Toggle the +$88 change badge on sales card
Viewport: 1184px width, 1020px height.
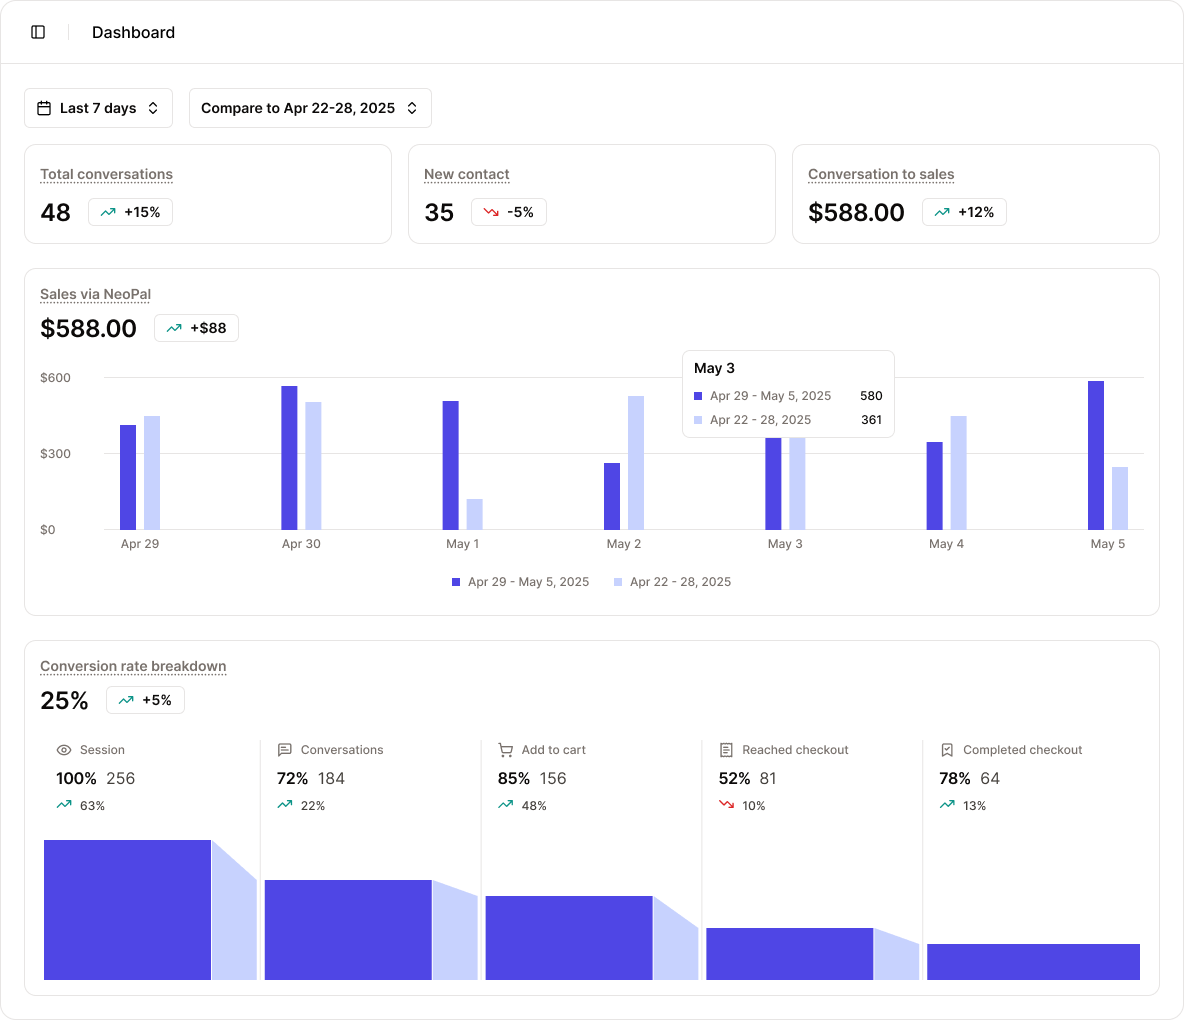click(x=196, y=327)
